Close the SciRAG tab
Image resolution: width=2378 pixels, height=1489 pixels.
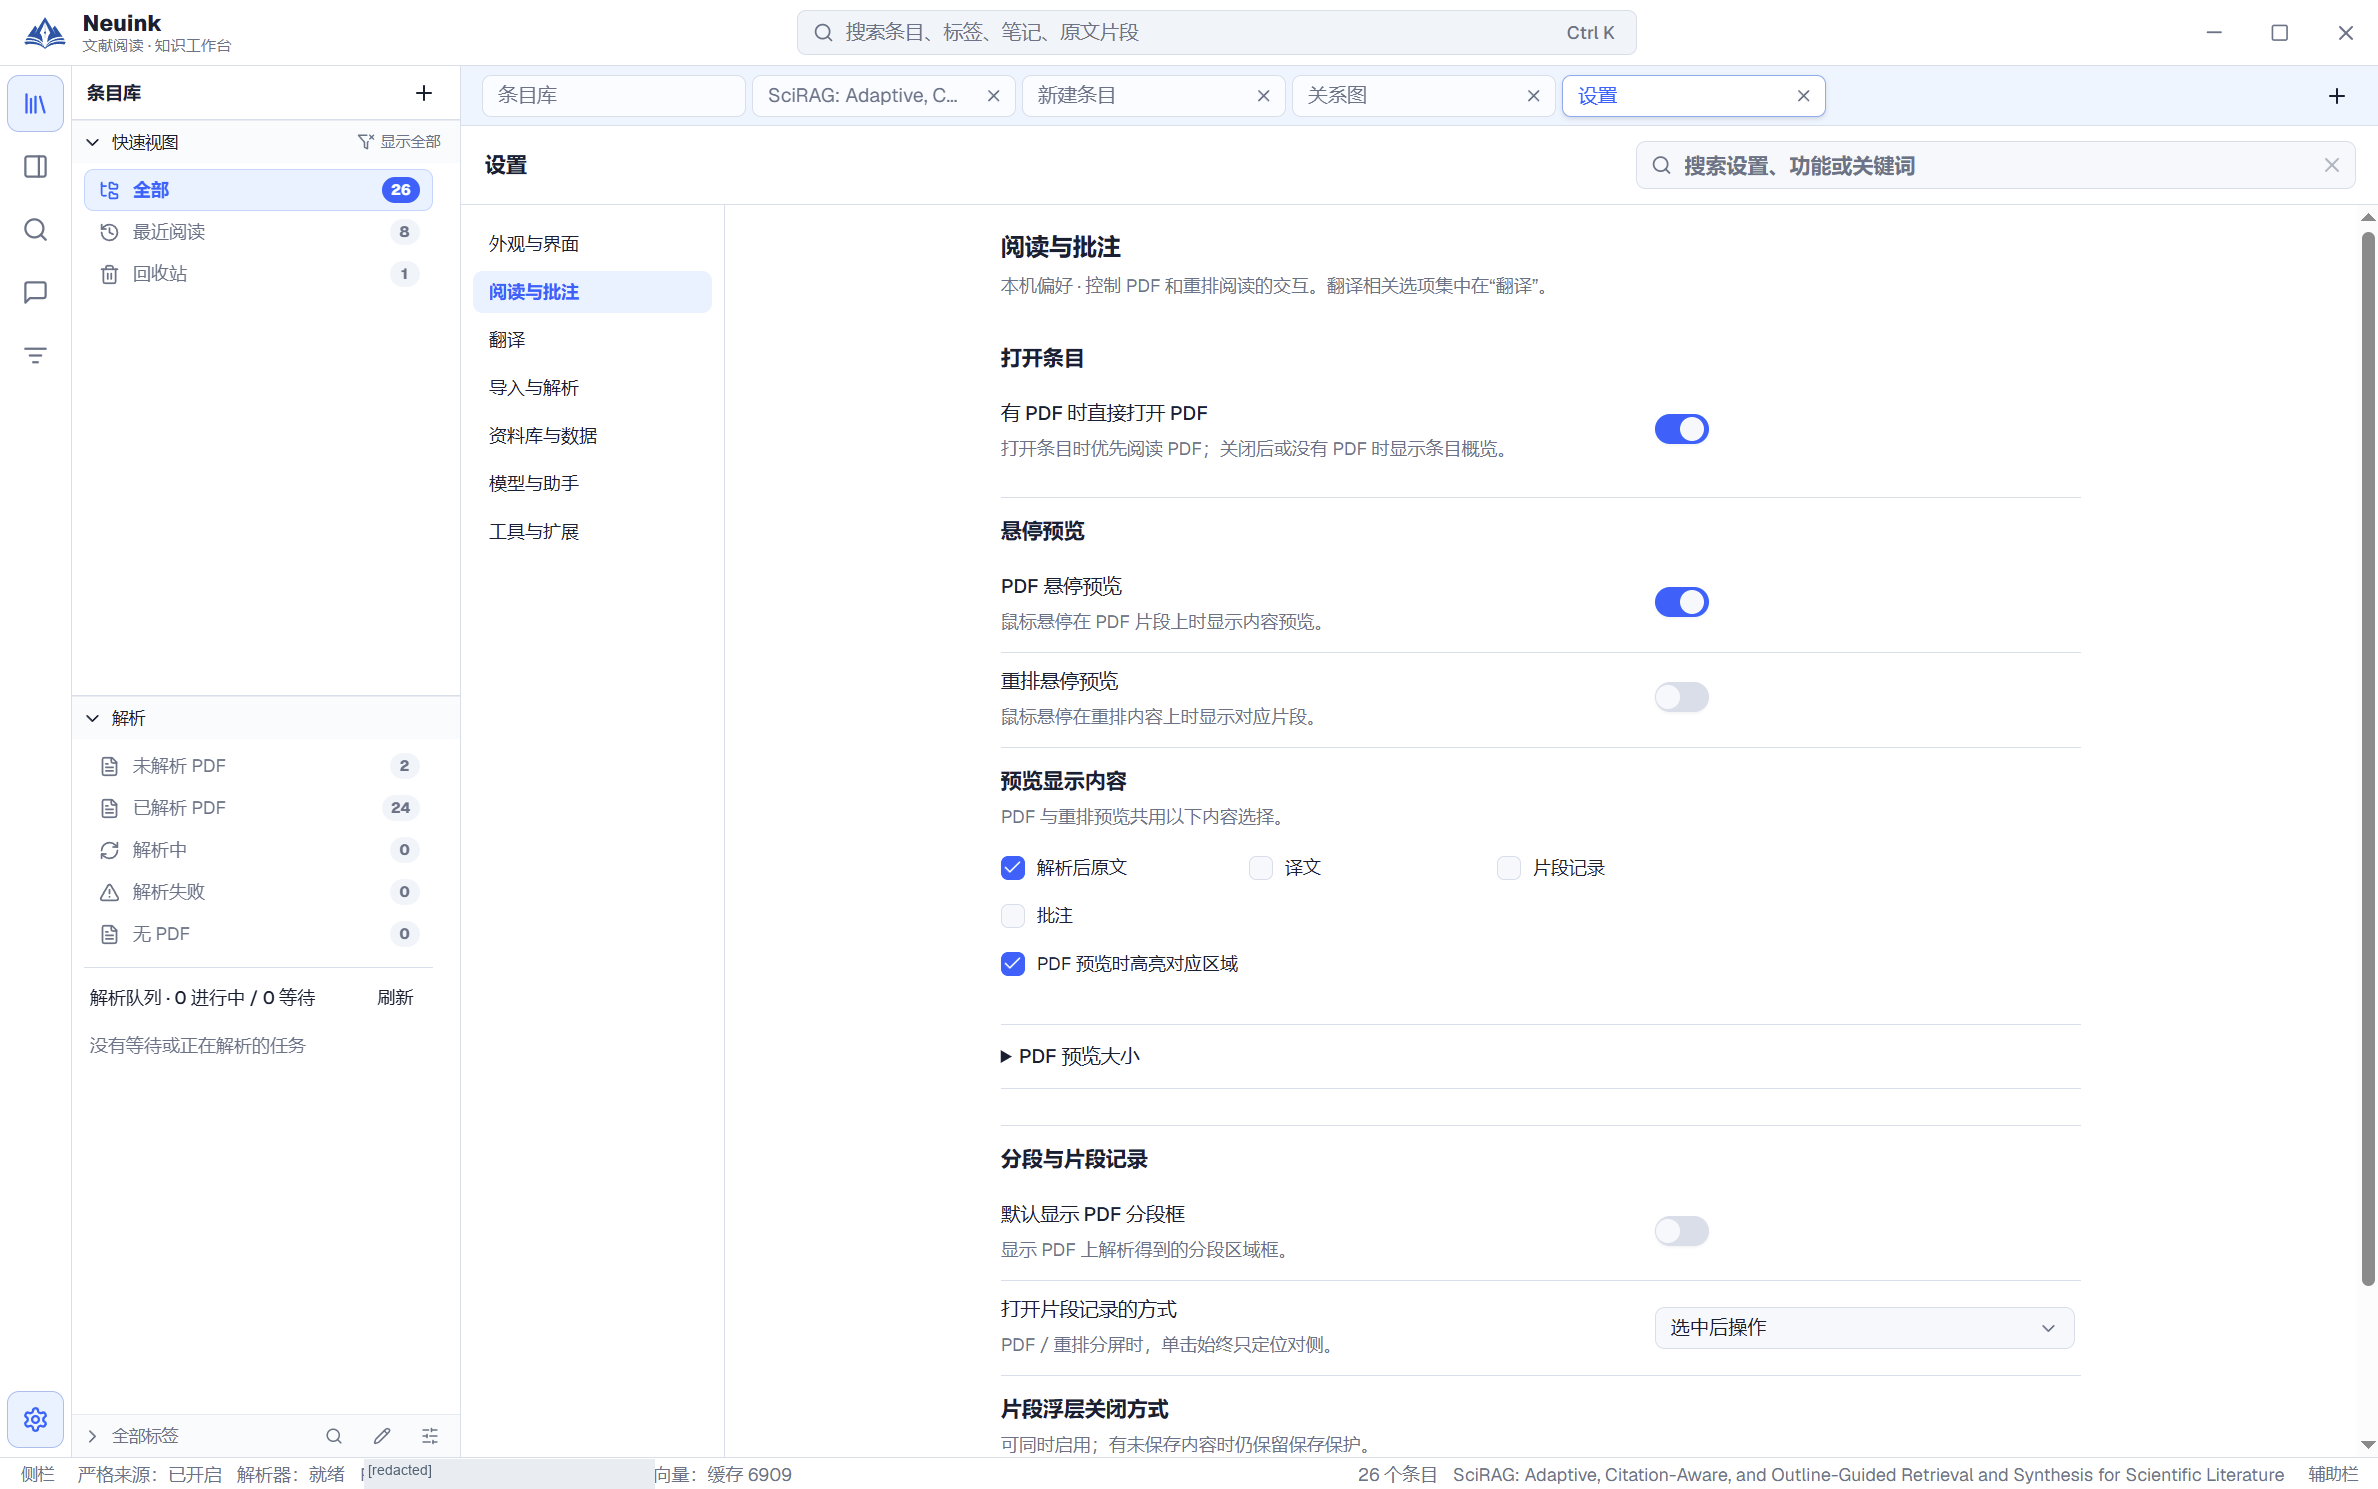click(993, 96)
